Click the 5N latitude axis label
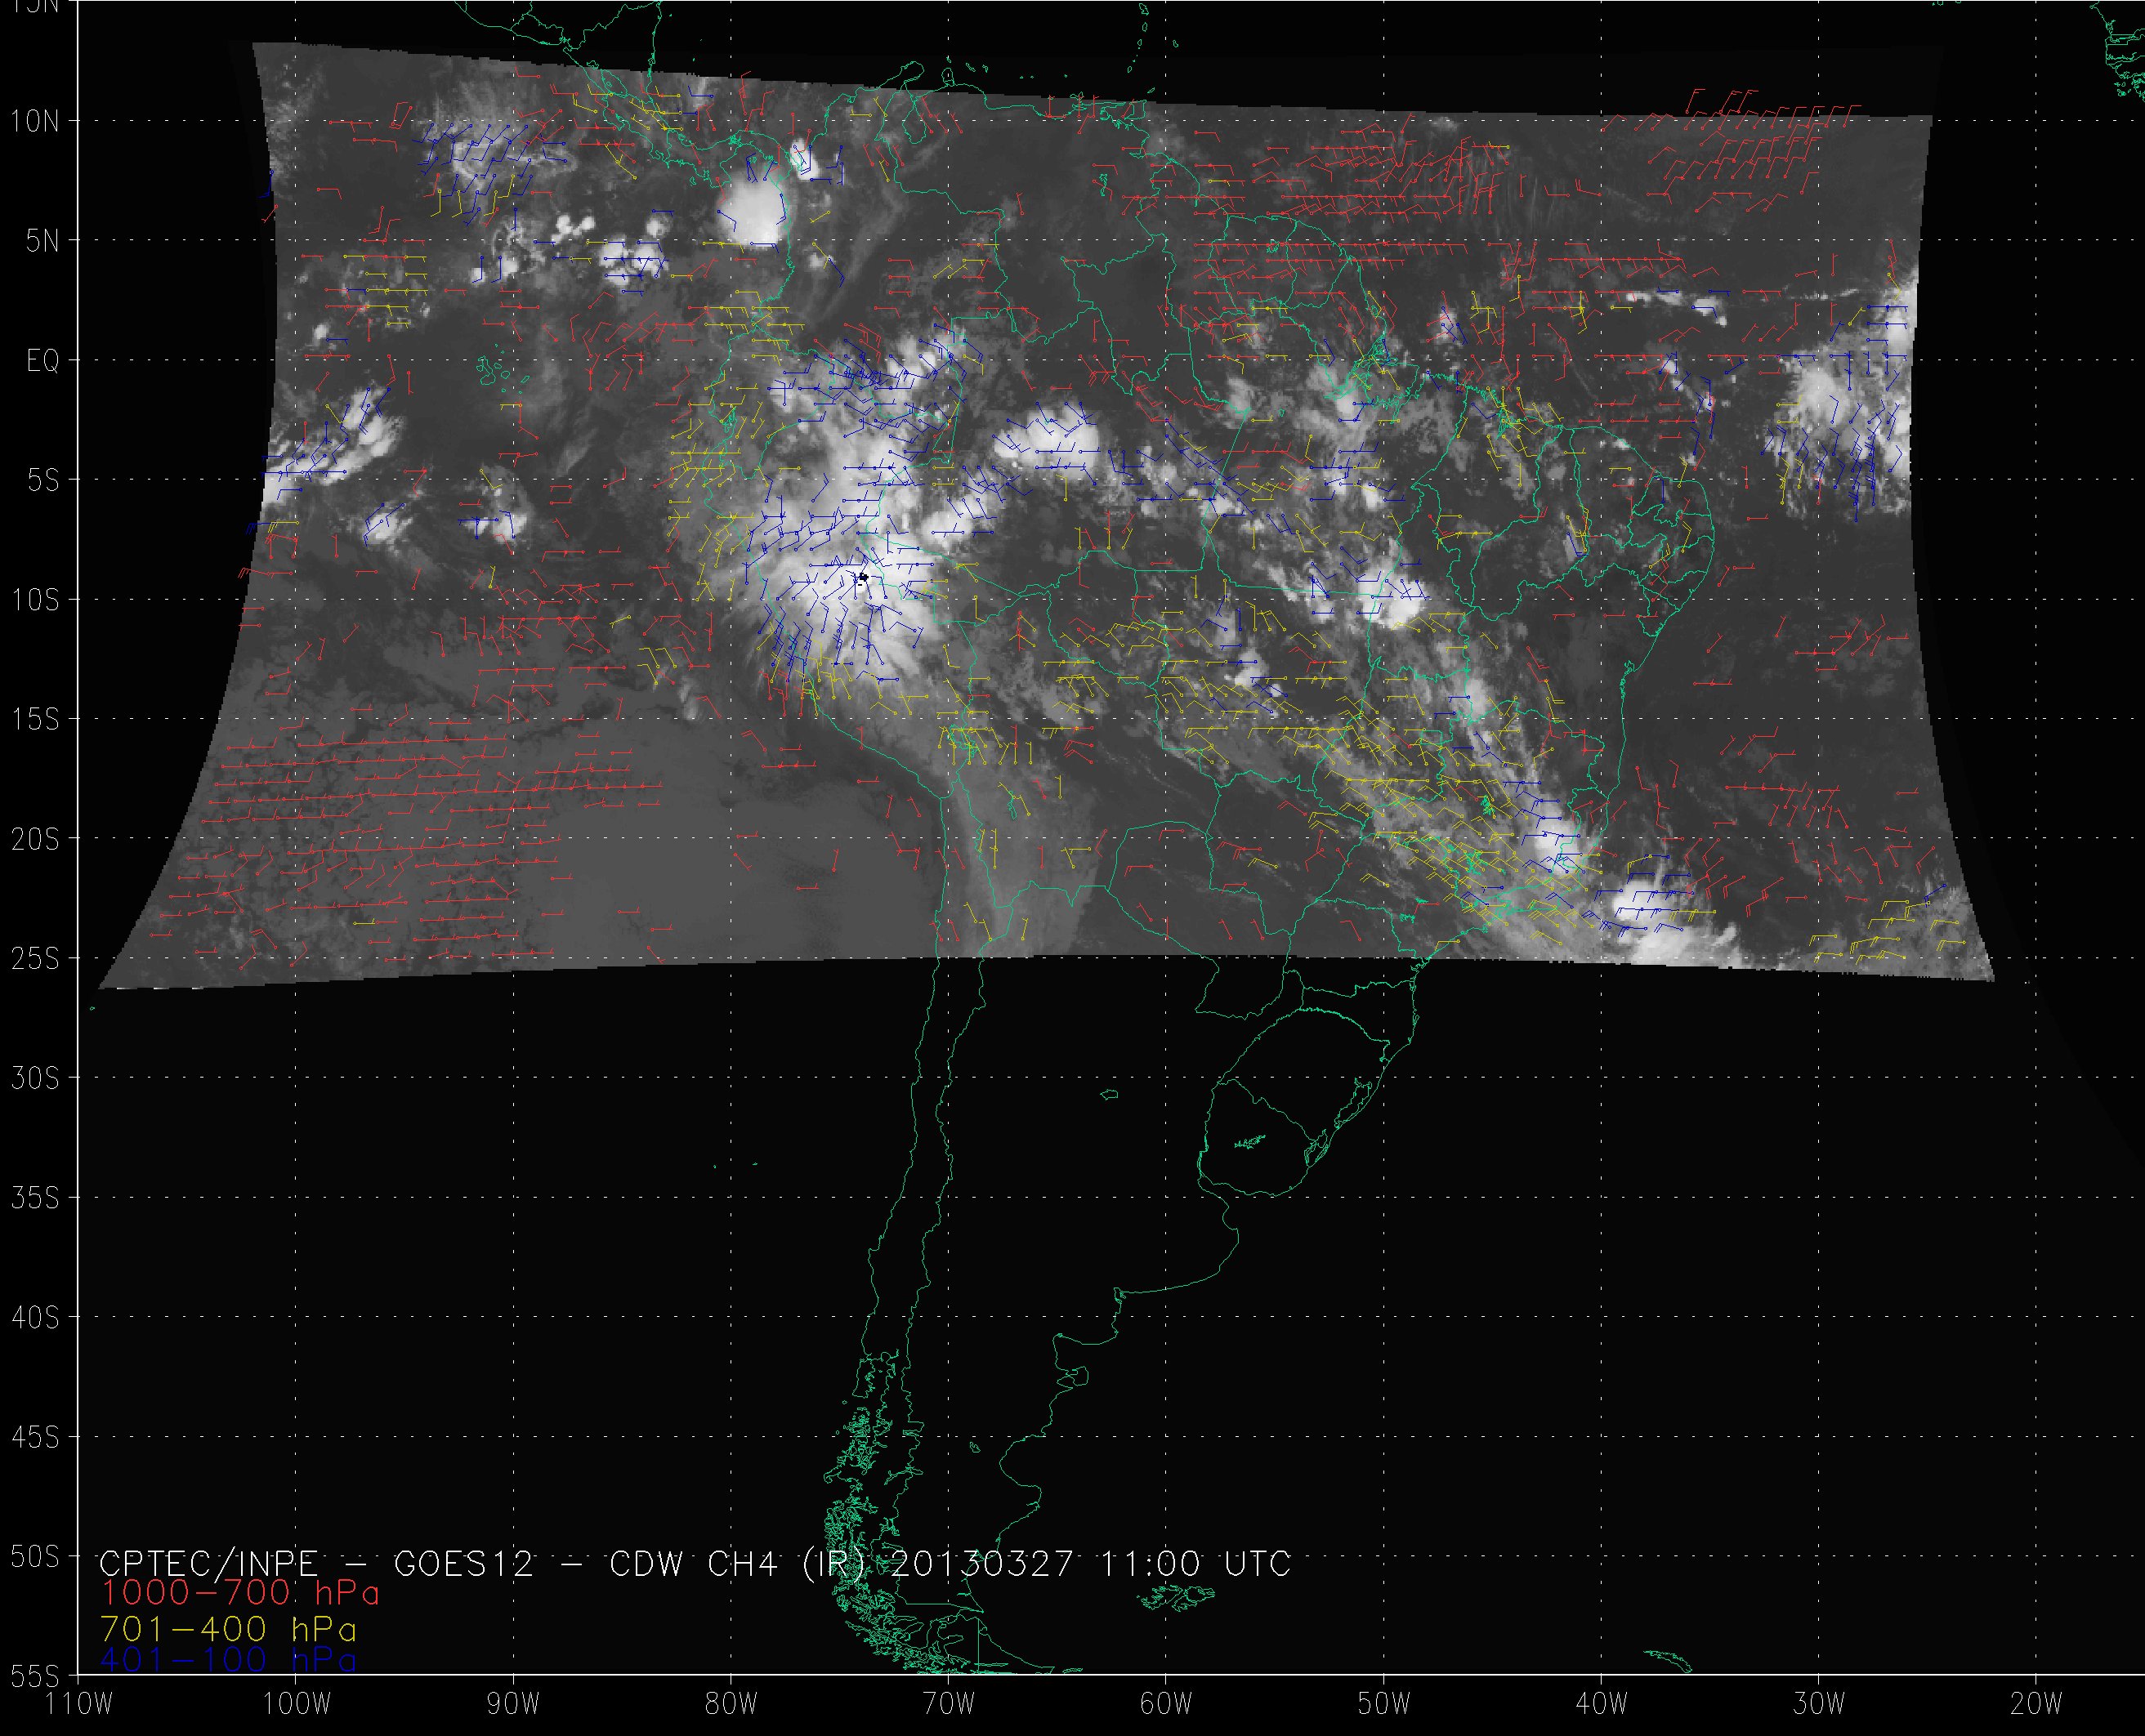 click(x=42, y=241)
